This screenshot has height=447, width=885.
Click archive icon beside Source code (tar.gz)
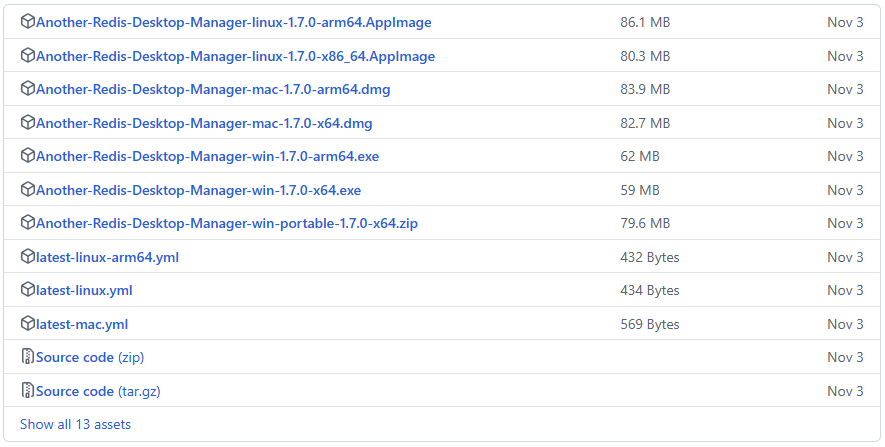(x=27, y=391)
